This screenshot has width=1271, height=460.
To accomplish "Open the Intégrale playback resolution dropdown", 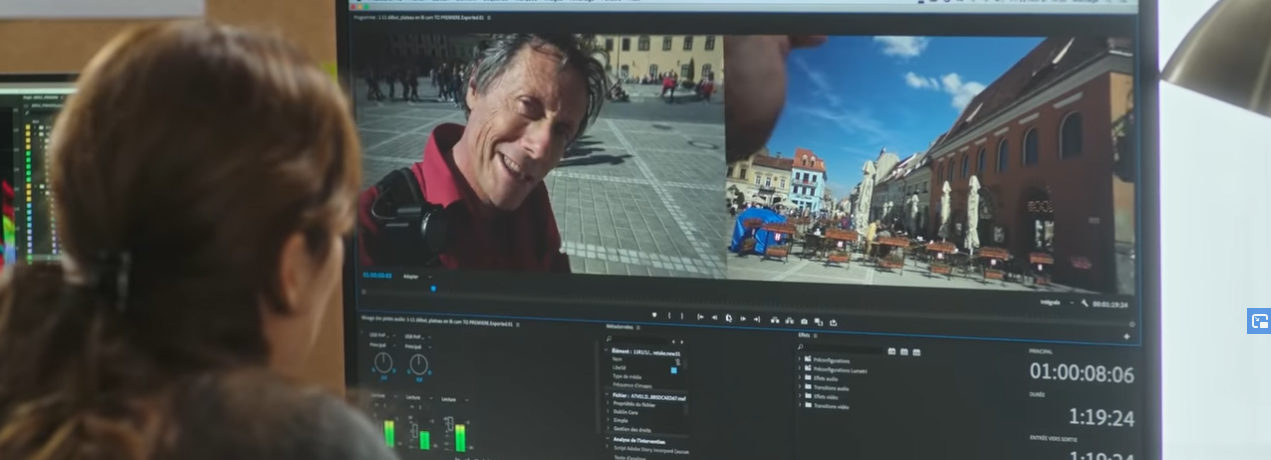I will pyautogui.click(x=1053, y=301).
